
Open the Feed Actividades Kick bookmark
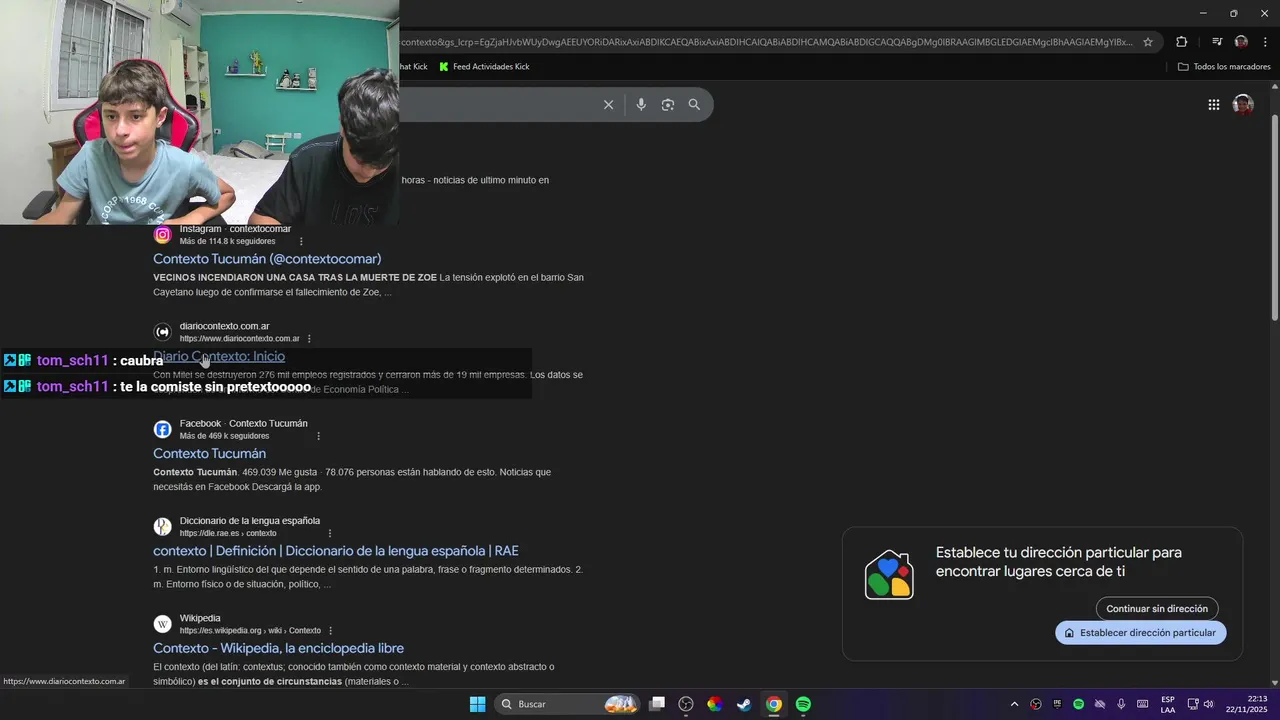484,67
